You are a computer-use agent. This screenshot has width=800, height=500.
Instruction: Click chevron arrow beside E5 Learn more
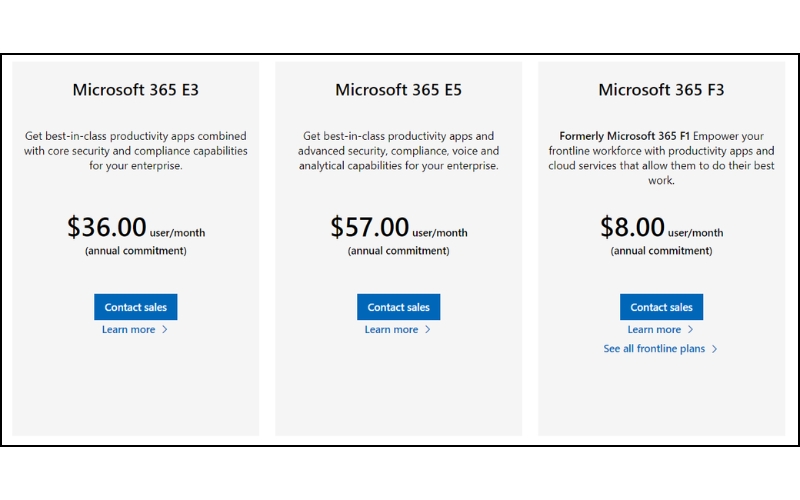pyautogui.click(x=428, y=330)
